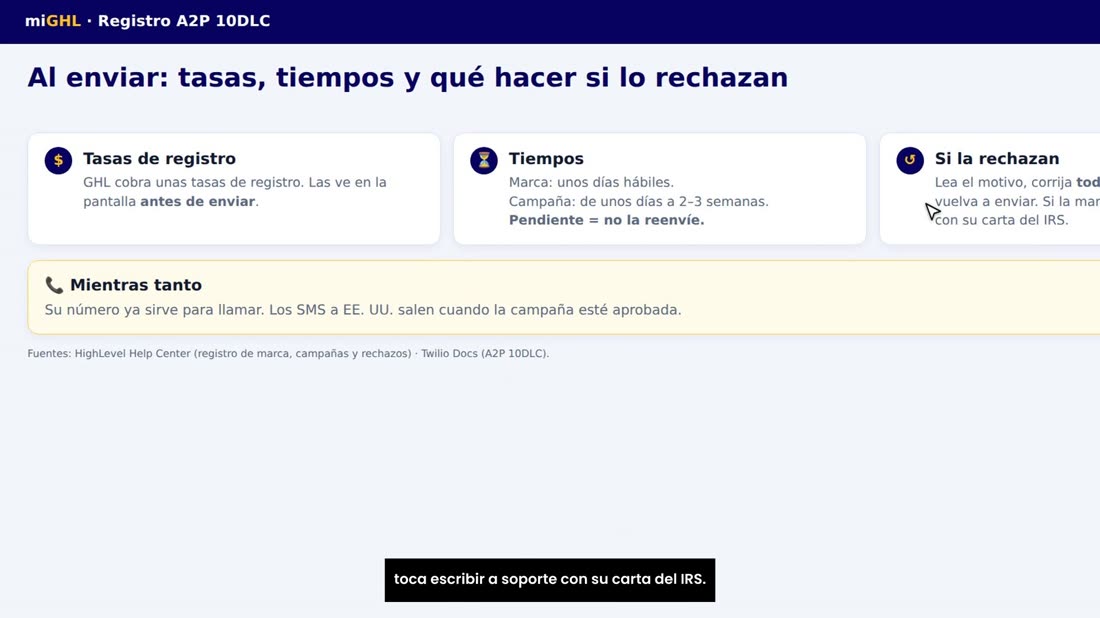The width and height of the screenshot is (1100, 618).
Task: Click the subtitle caption about carta del IRS
Action: coord(550,580)
